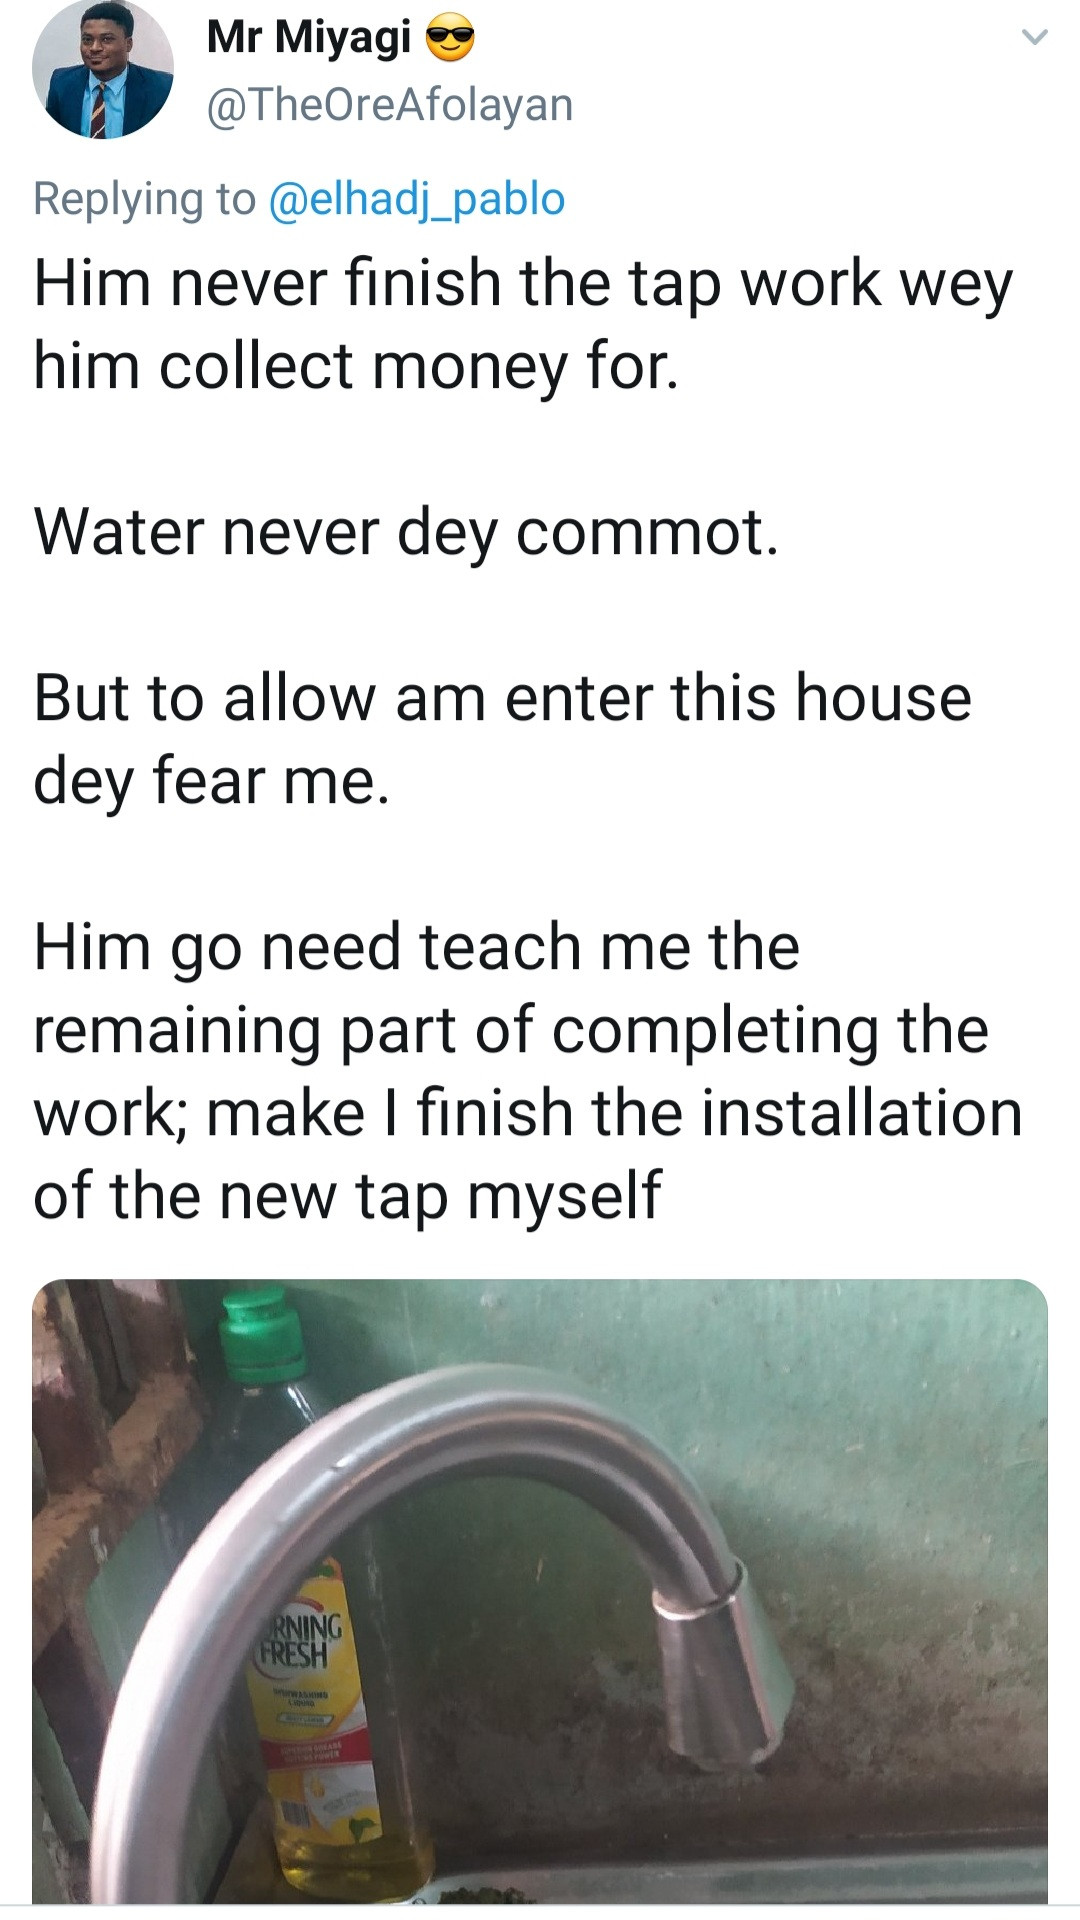Image resolution: width=1080 pixels, height=1920 pixels.
Task: Click the "of the new tap myself" line
Action: pos(347,1196)
